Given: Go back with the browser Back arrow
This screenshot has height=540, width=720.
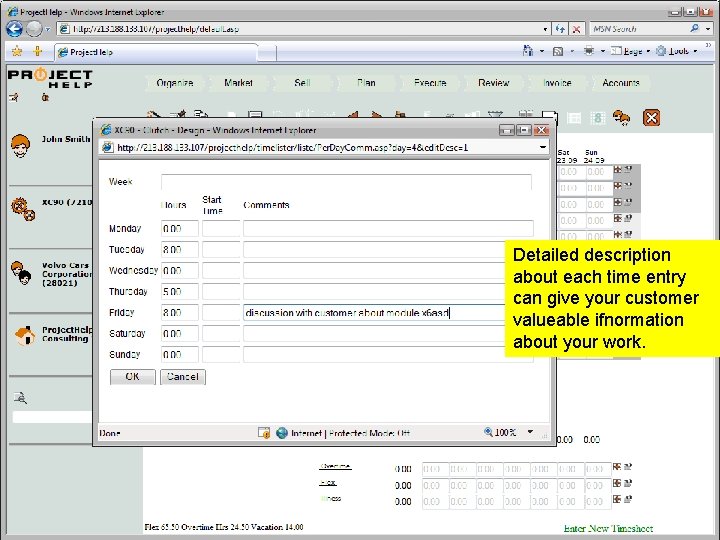Looking at the screenshot, I should (15, 29).
